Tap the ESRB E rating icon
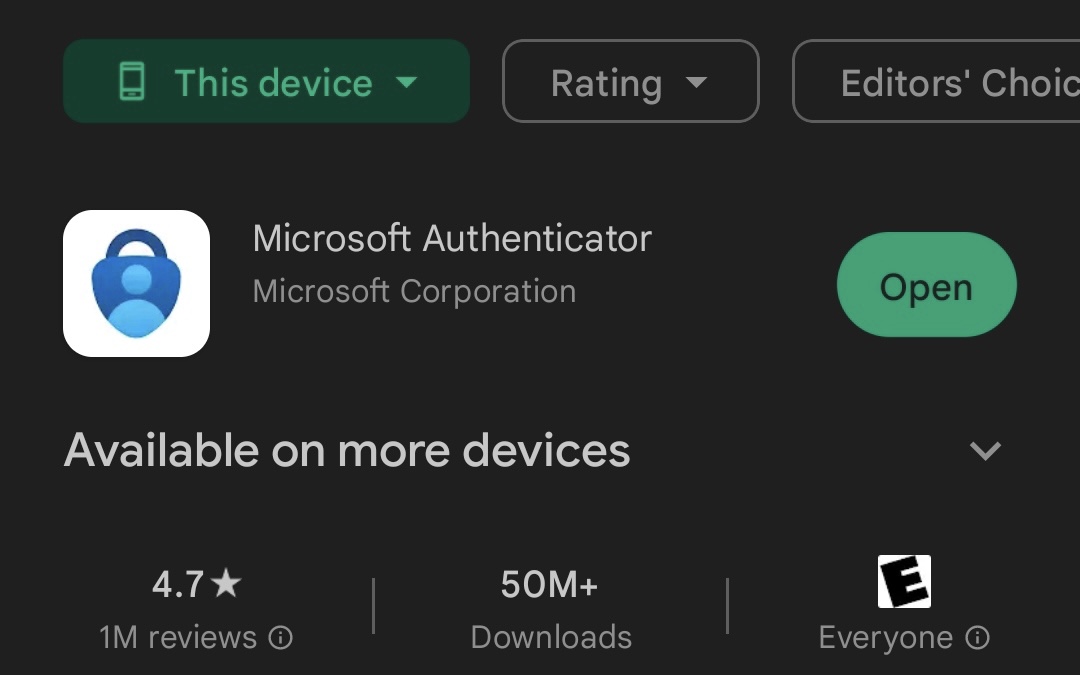This screenshot has height=675, width=1080. pos(904,582)
